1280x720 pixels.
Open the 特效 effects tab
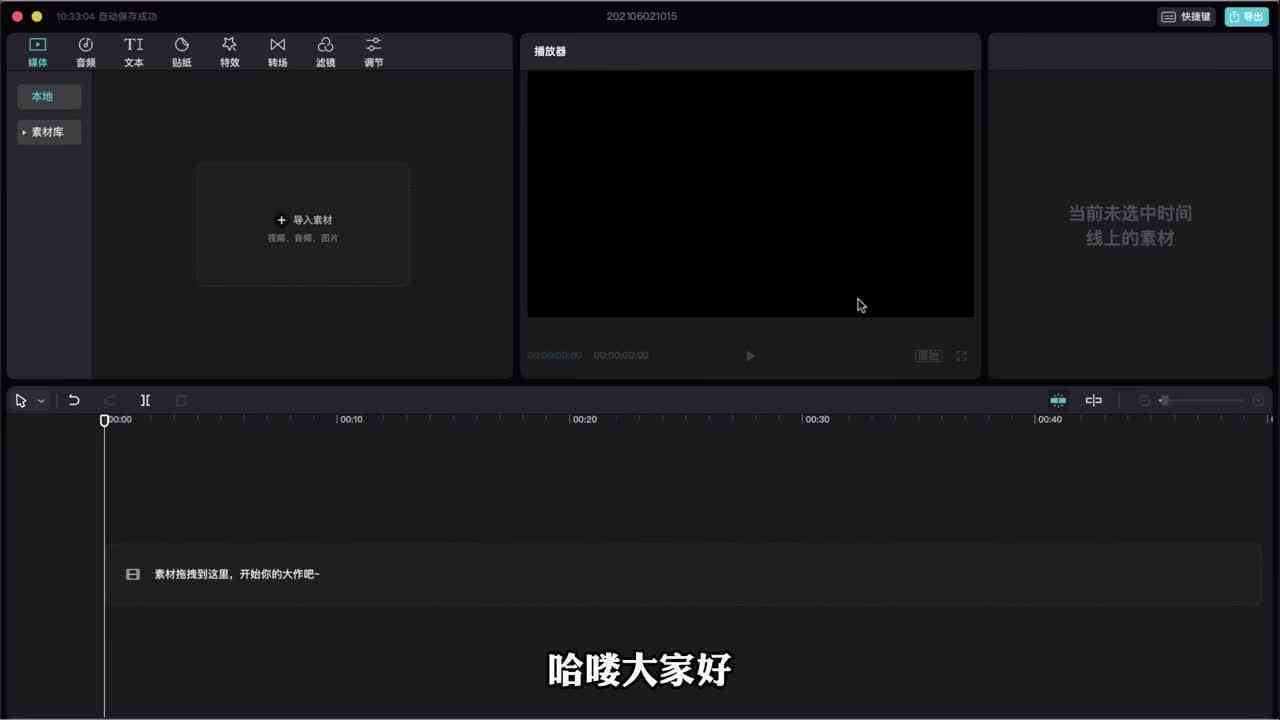point(230,52)
